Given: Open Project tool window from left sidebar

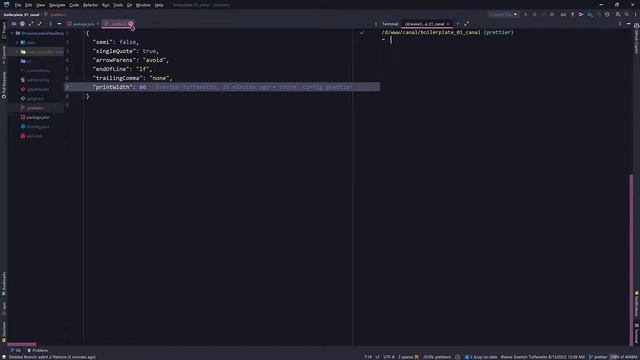Looking at the screenshot, I should pyautogui.click(x=4, y=31).
